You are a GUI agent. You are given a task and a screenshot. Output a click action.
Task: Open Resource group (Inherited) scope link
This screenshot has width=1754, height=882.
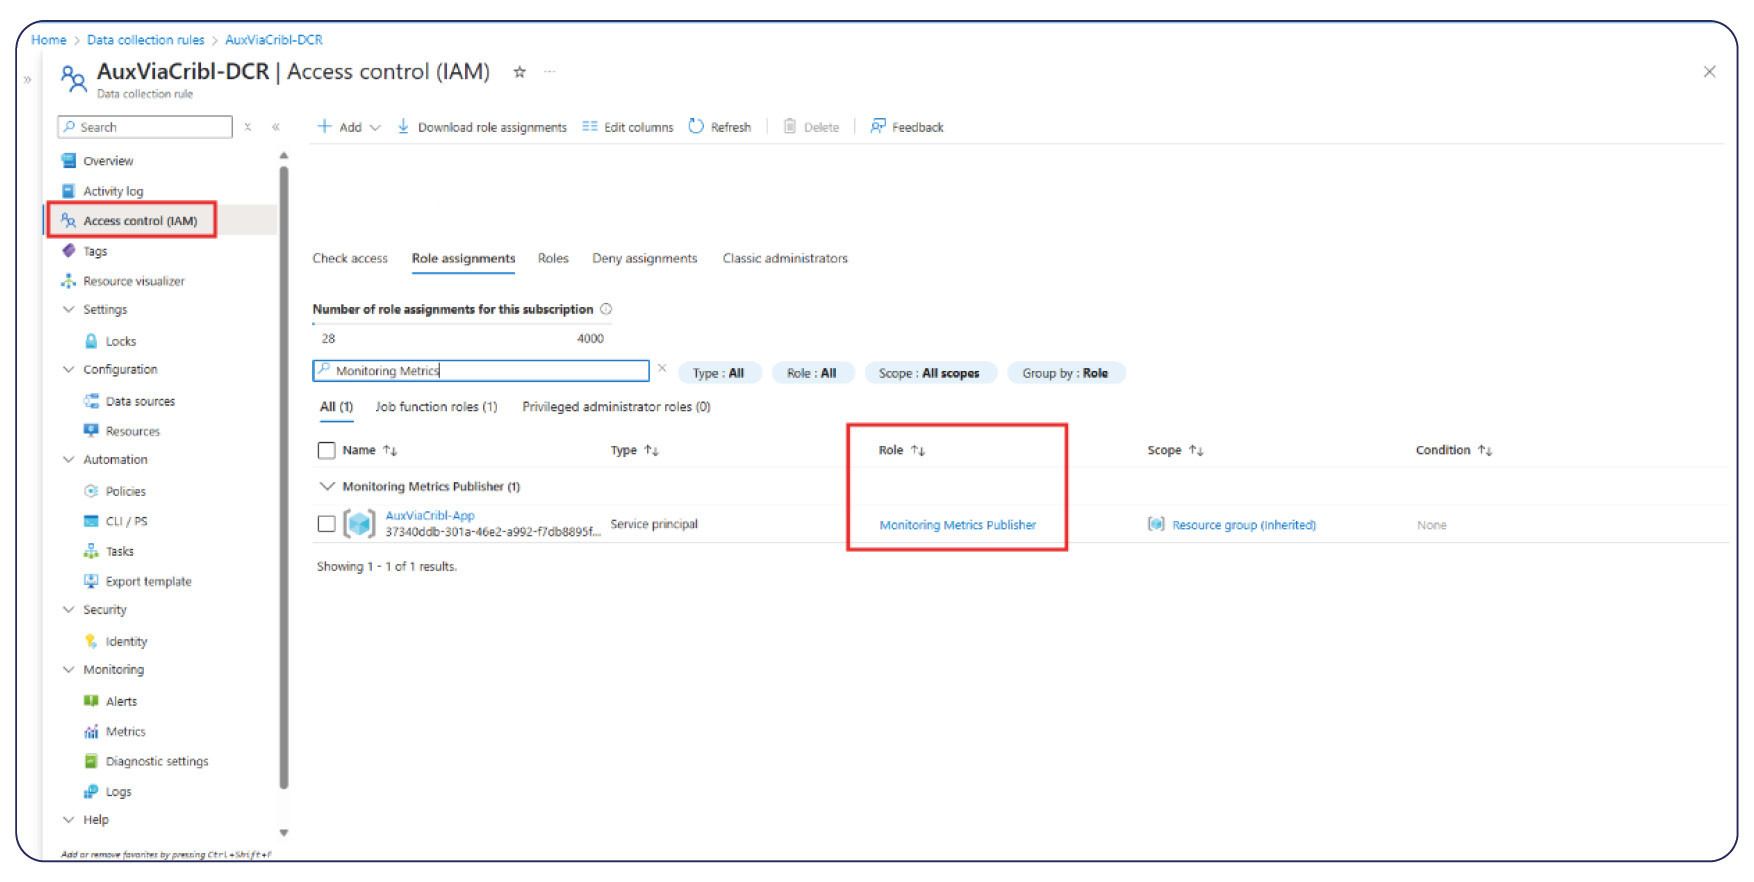[1244, 525]
